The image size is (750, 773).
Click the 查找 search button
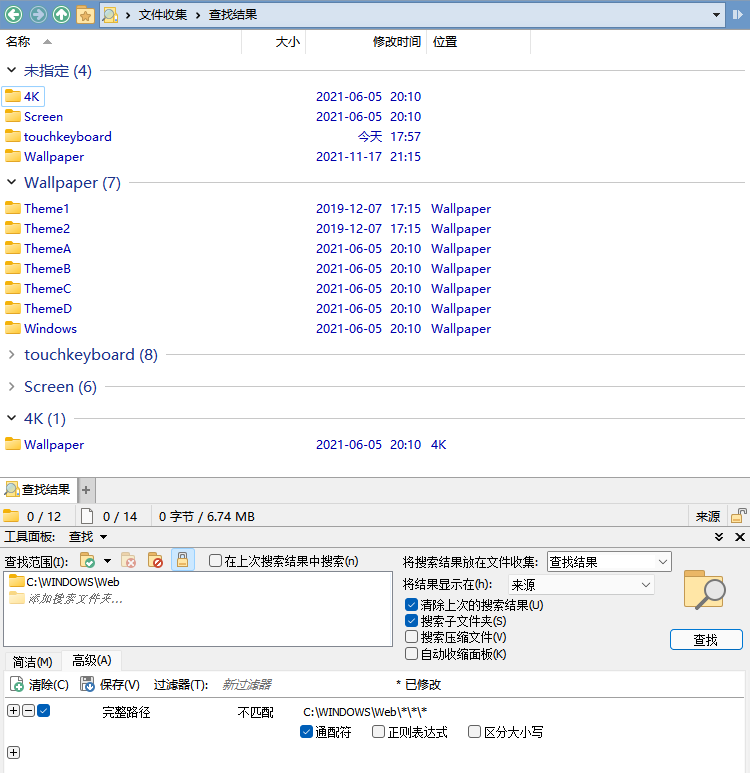[x=706, y=640]
